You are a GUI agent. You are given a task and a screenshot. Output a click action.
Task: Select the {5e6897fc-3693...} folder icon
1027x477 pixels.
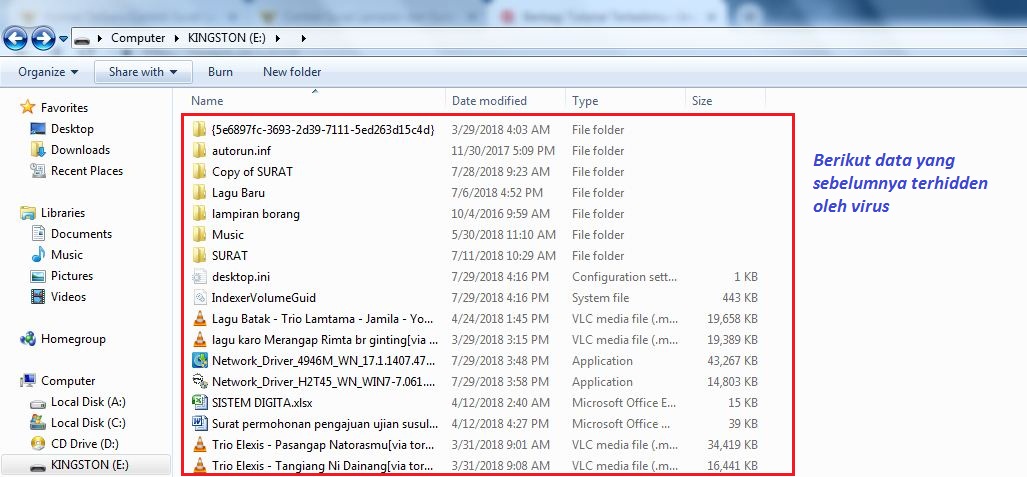tap(200, 130)
